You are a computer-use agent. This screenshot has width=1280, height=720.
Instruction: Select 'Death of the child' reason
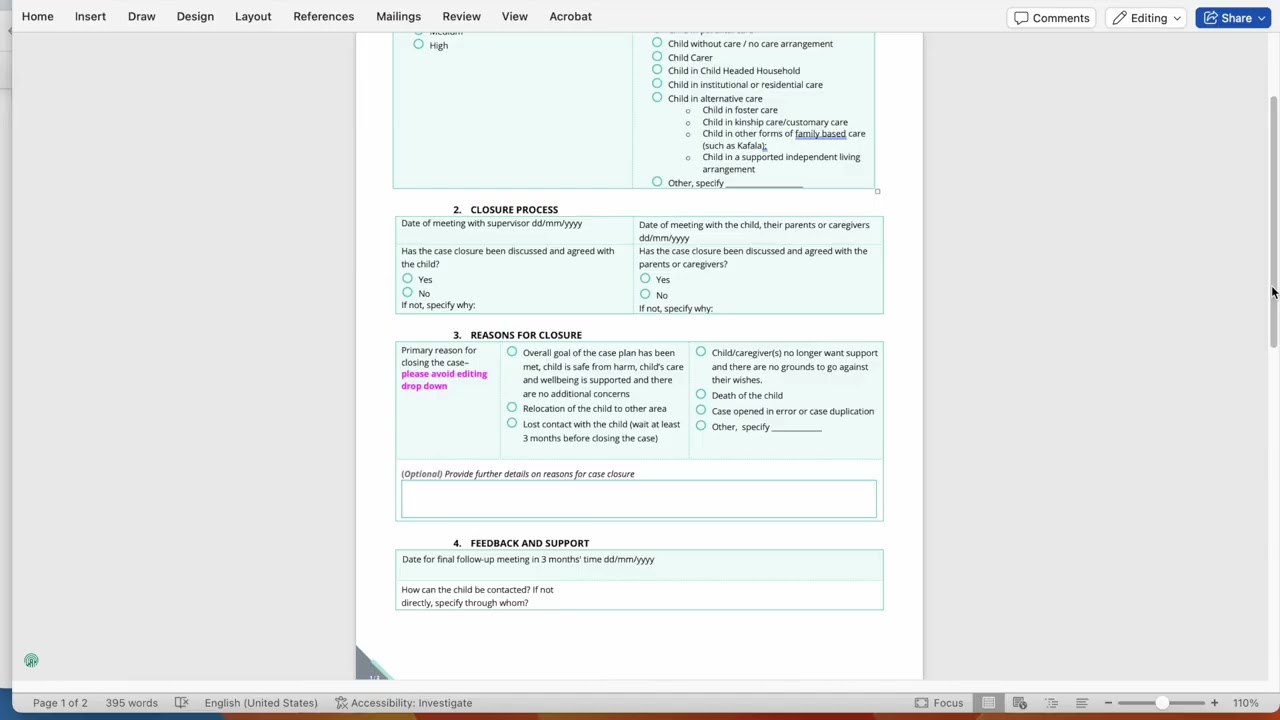(x=701, y=394)
